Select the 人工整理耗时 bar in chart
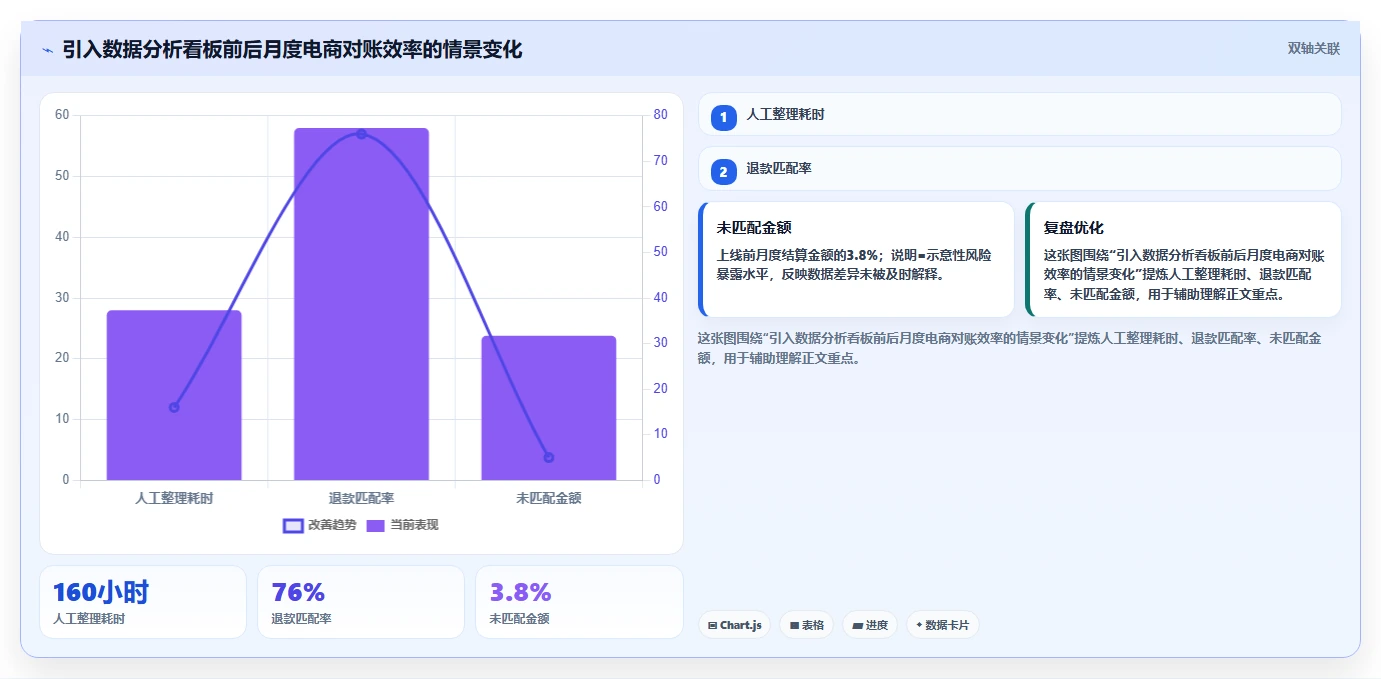Screen dimensions: 1381x679 tap(174, 395)
